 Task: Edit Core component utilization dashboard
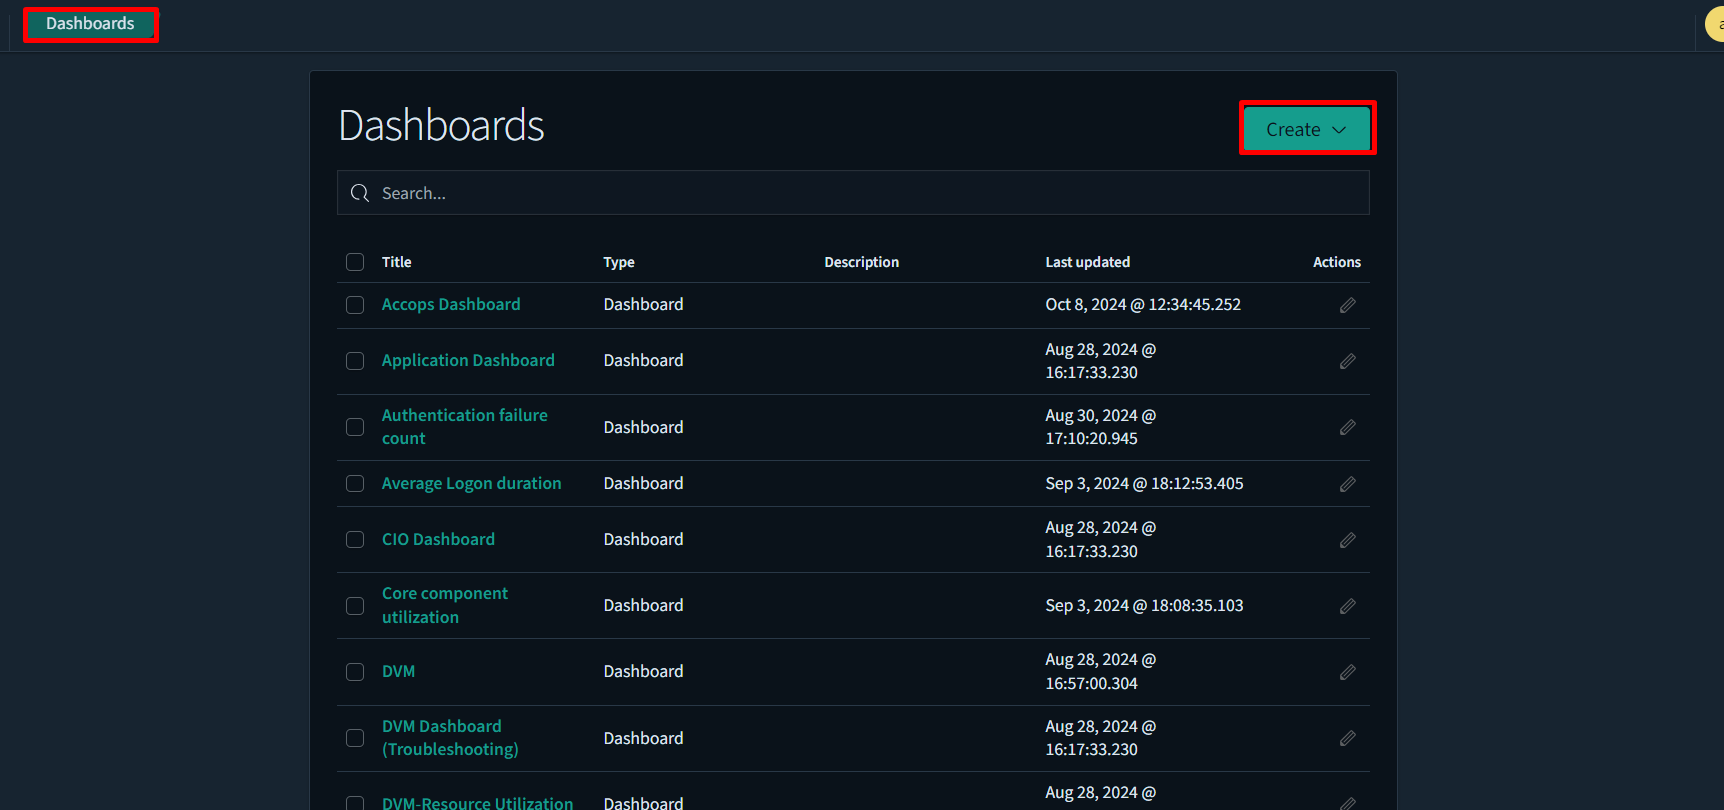1347,606
